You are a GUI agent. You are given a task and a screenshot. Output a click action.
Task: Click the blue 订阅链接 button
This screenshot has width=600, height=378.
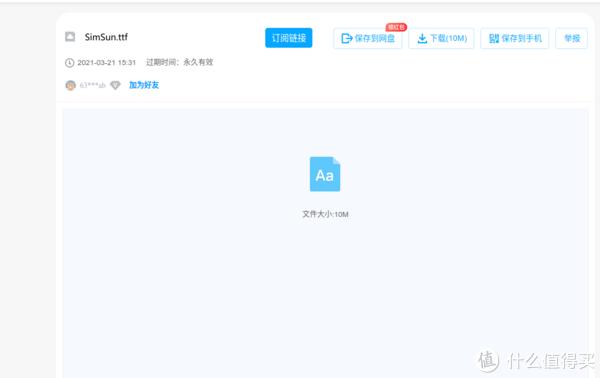pos(289,38)
